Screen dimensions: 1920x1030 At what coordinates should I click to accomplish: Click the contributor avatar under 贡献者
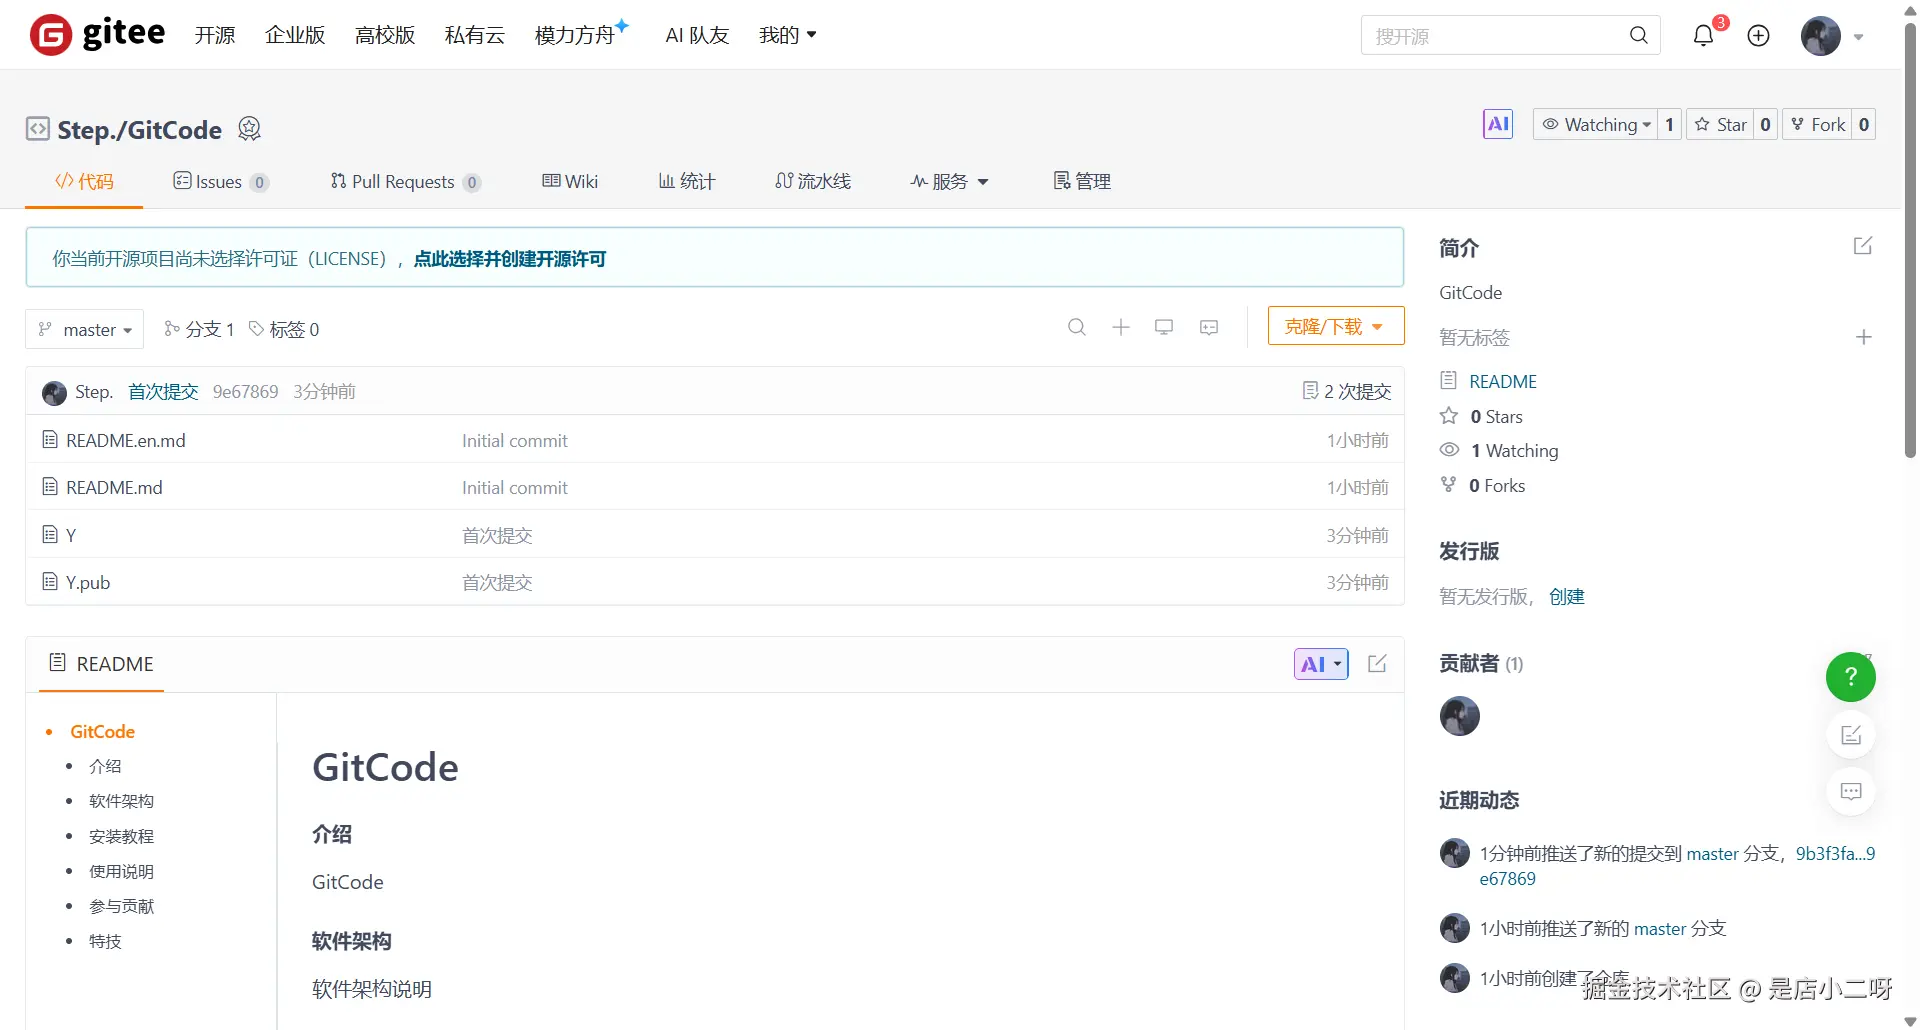(x=1460, y=716)
